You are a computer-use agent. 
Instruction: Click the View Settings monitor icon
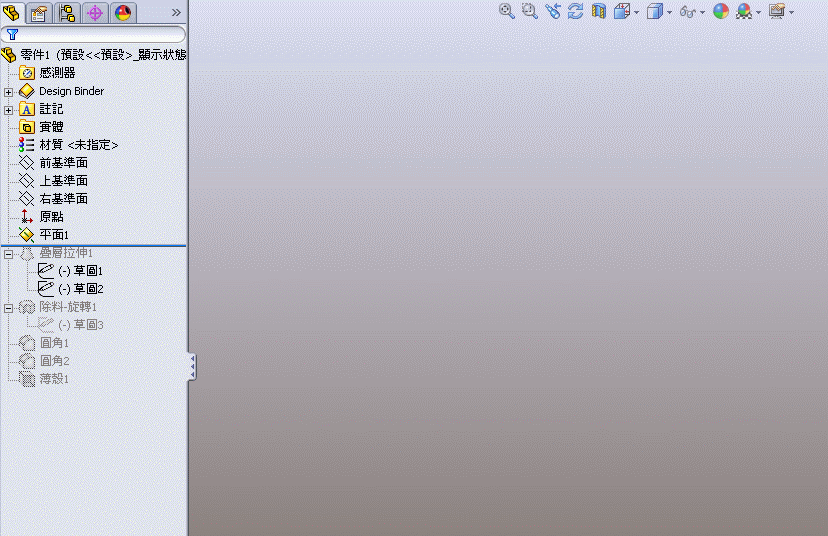(x=777, y=11)
